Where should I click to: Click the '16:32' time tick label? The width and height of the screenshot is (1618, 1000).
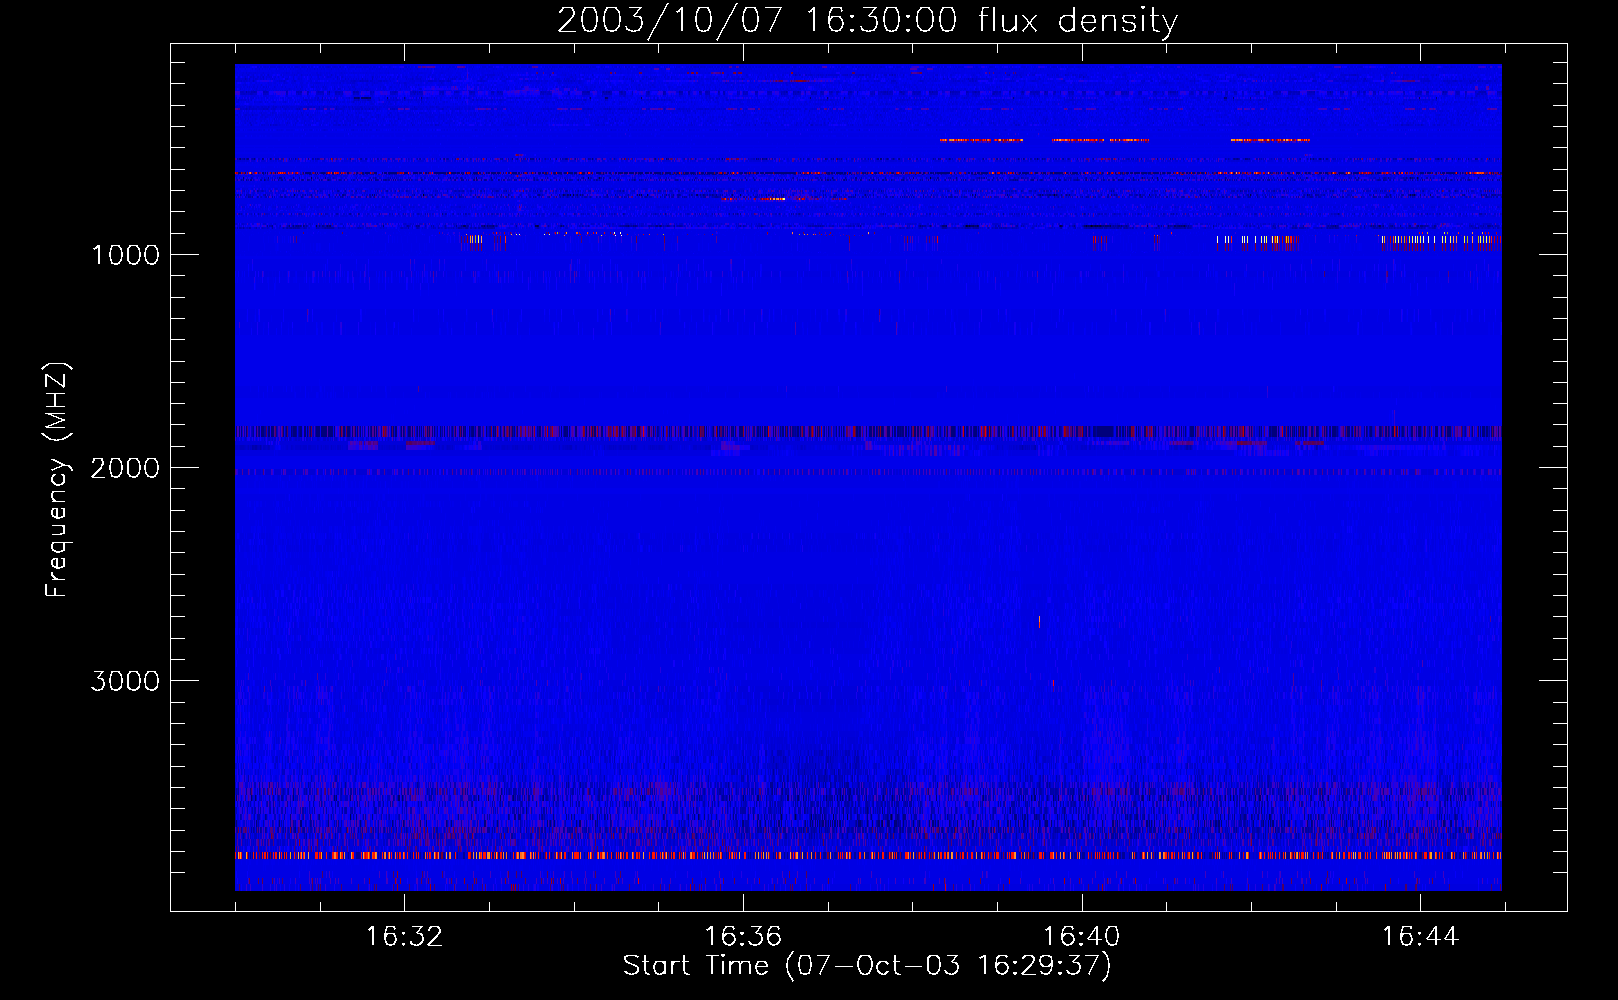pos(404,937)
